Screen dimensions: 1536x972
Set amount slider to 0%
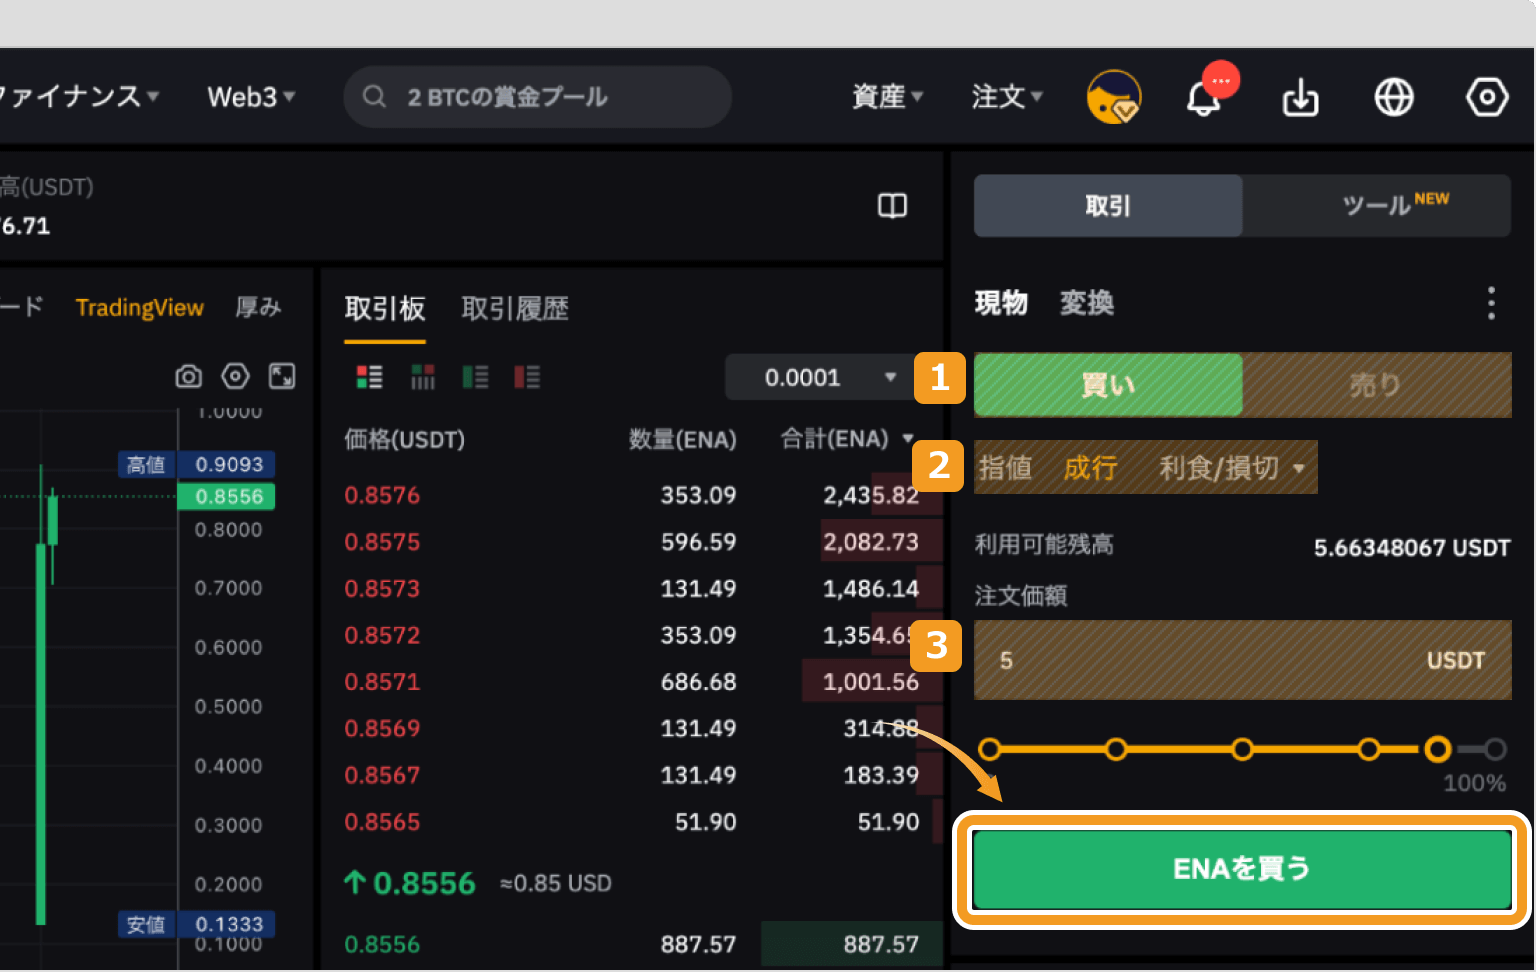(x=990, y=749)
